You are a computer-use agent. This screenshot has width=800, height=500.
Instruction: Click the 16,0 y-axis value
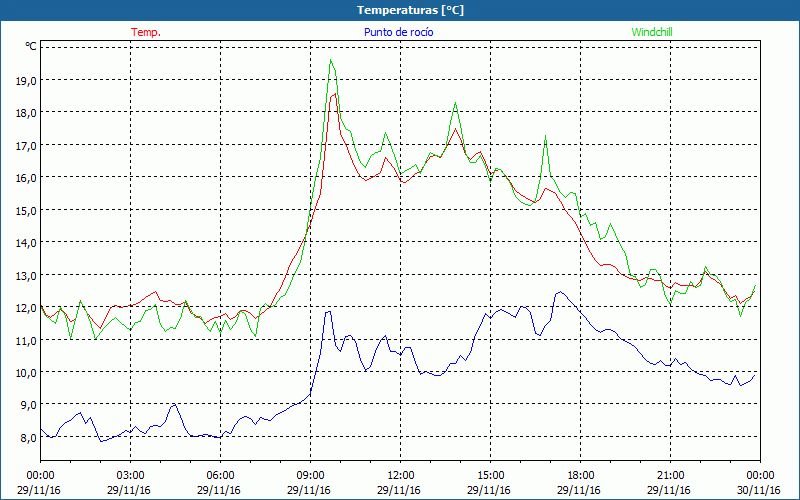[27, 178]
